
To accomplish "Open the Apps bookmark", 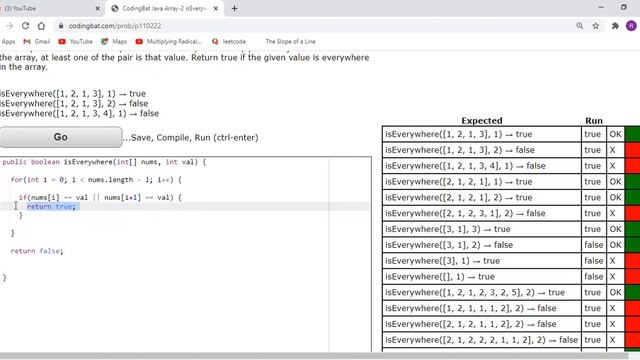I will [x=8, y=41].
